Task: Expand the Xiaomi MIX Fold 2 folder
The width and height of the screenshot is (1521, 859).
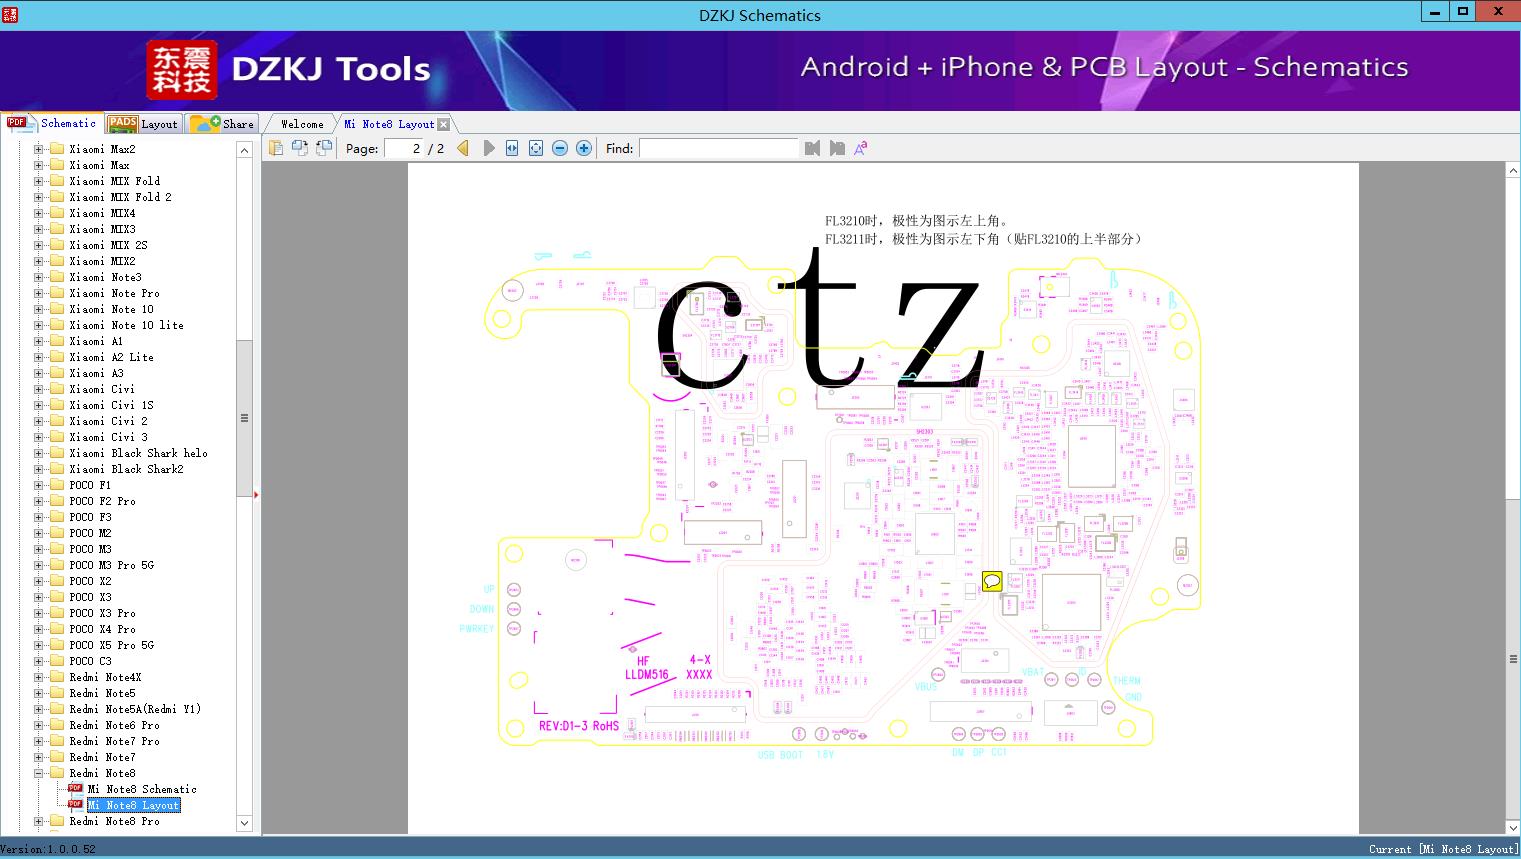Action: pyautogui.click(x=39, y=197)
